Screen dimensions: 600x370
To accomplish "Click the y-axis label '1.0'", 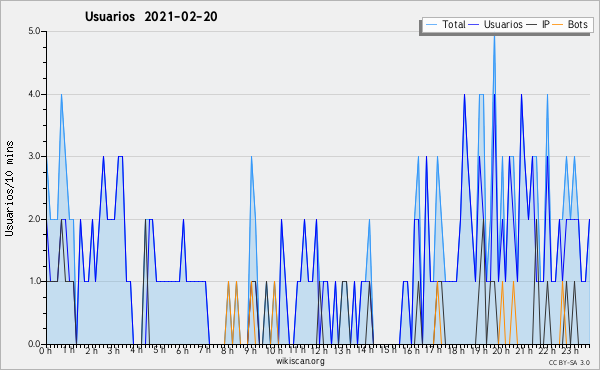I will point(34,282).
